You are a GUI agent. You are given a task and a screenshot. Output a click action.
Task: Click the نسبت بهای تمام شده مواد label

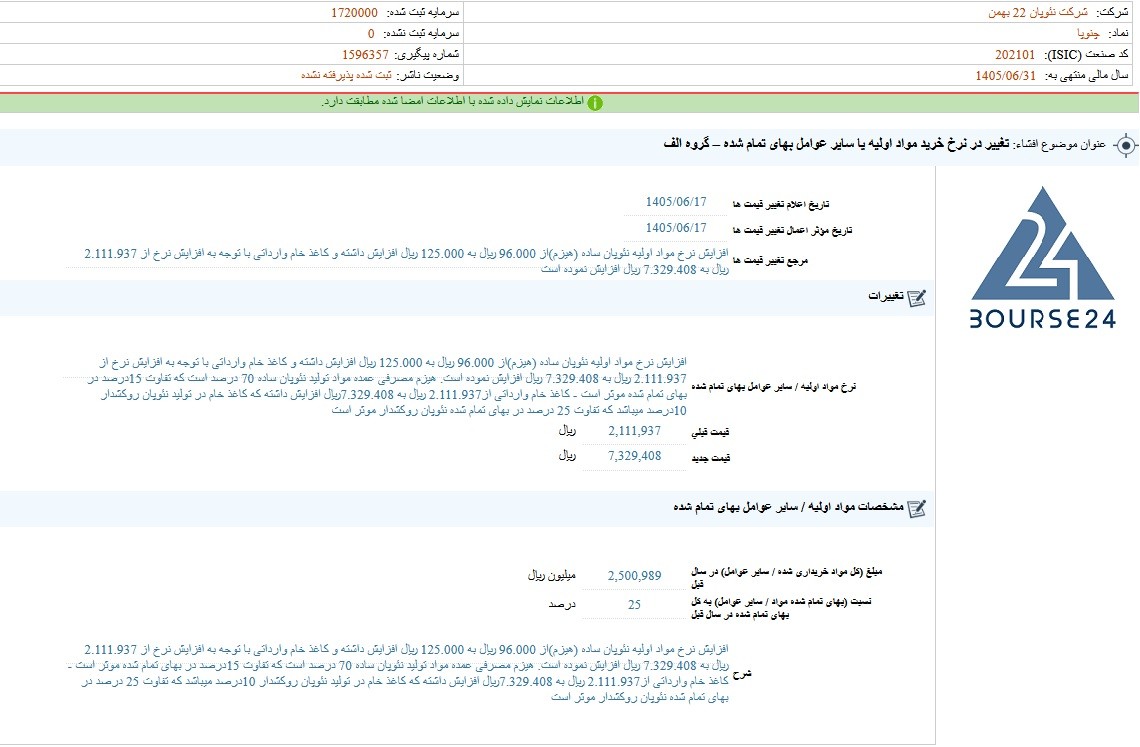[x=782, y=608]
